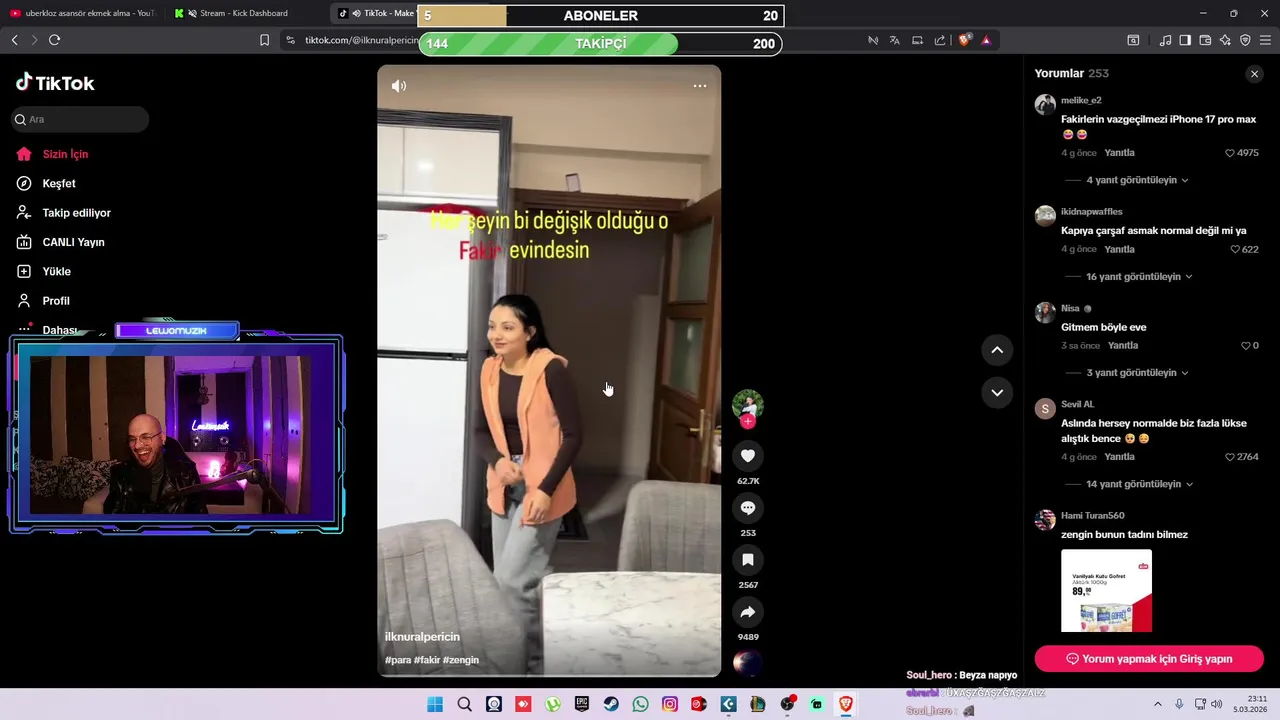
Task: Open Brave Rewards triangle icon
Action: [986, 40]
